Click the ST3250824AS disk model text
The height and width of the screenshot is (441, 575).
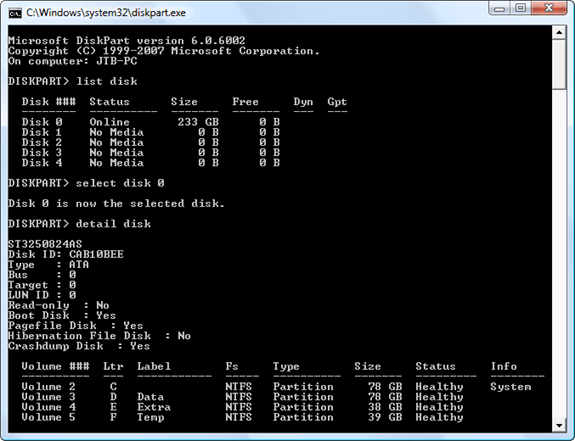[x=45, y=244]
